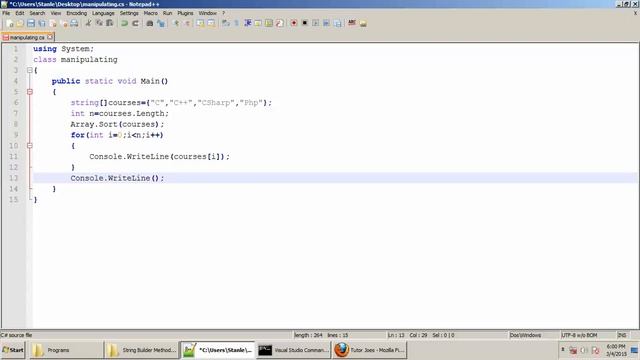Click line number 11 in the margin

point(13,157)
